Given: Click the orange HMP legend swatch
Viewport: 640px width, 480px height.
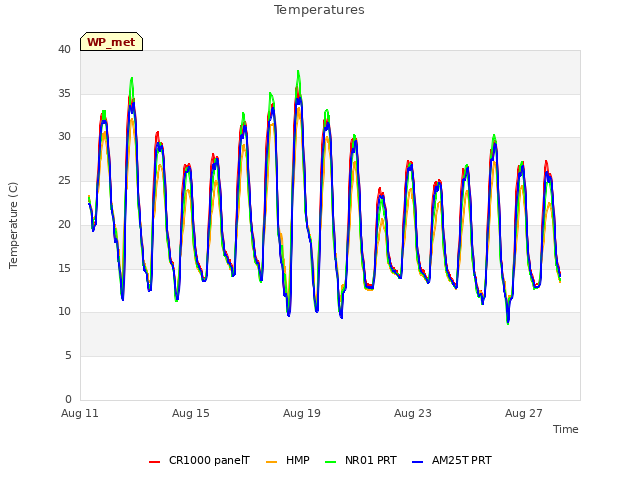Looking at the screenshot, I should [271, 462].
